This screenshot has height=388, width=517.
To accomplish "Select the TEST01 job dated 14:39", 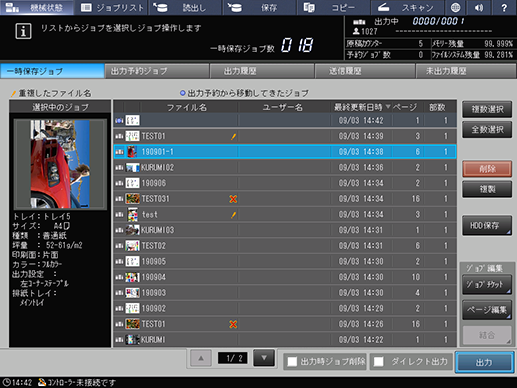I will [x=285, y=136].
